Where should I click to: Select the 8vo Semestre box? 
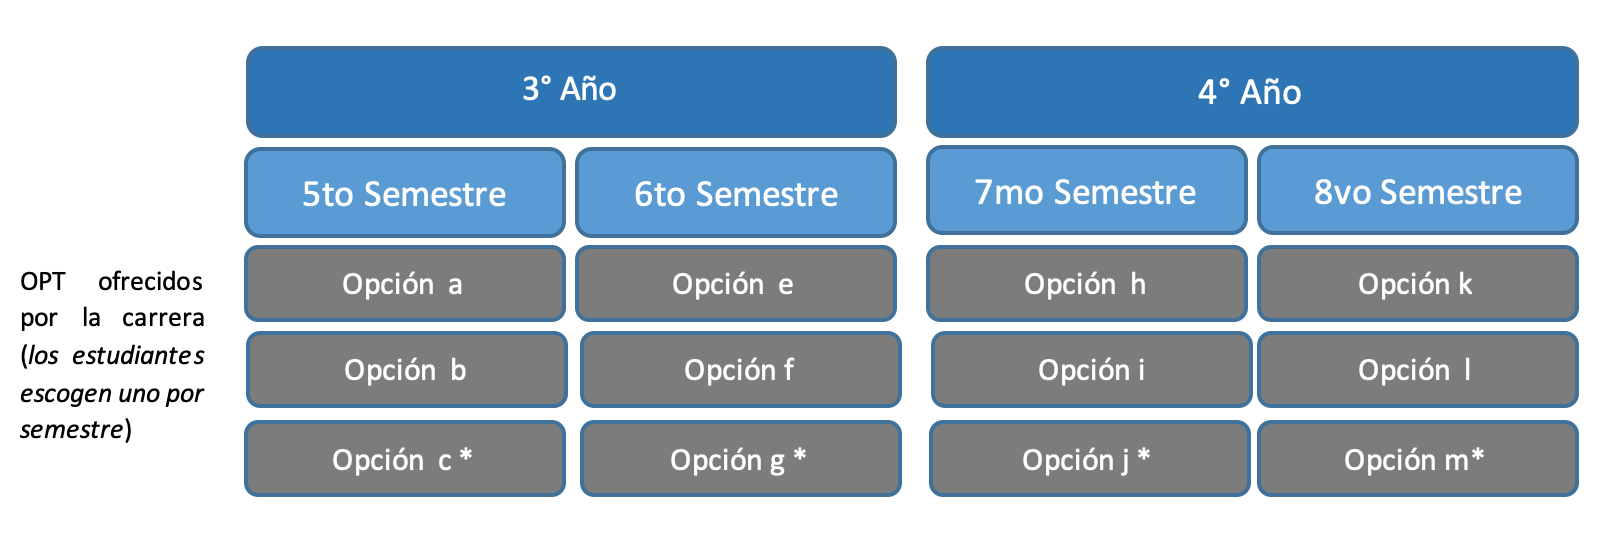pos(1418,190)
